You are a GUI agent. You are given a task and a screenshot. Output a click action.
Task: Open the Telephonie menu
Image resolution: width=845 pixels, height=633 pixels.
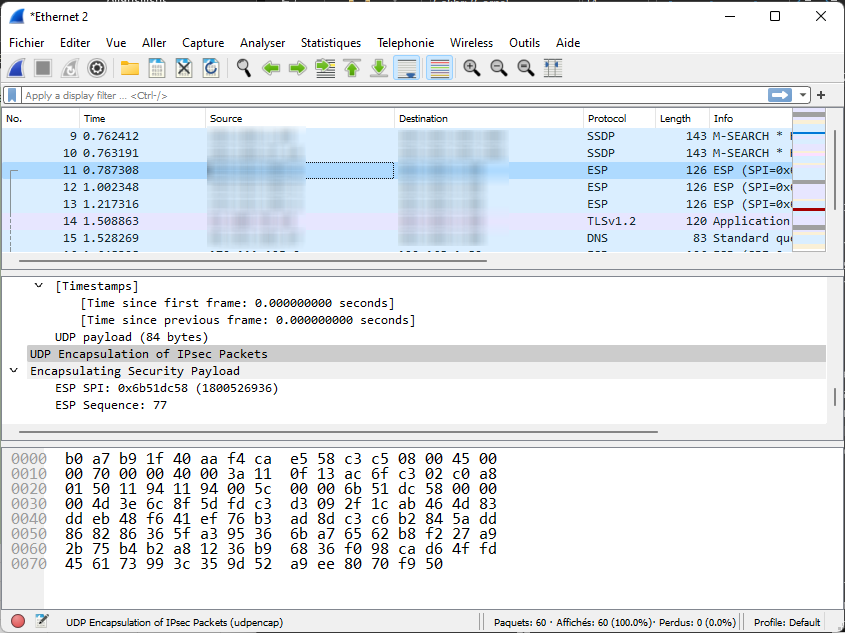pos(405,43)
